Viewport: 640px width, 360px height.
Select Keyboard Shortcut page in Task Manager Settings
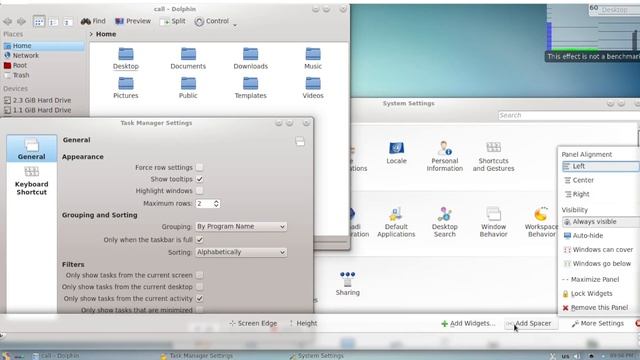31,181
